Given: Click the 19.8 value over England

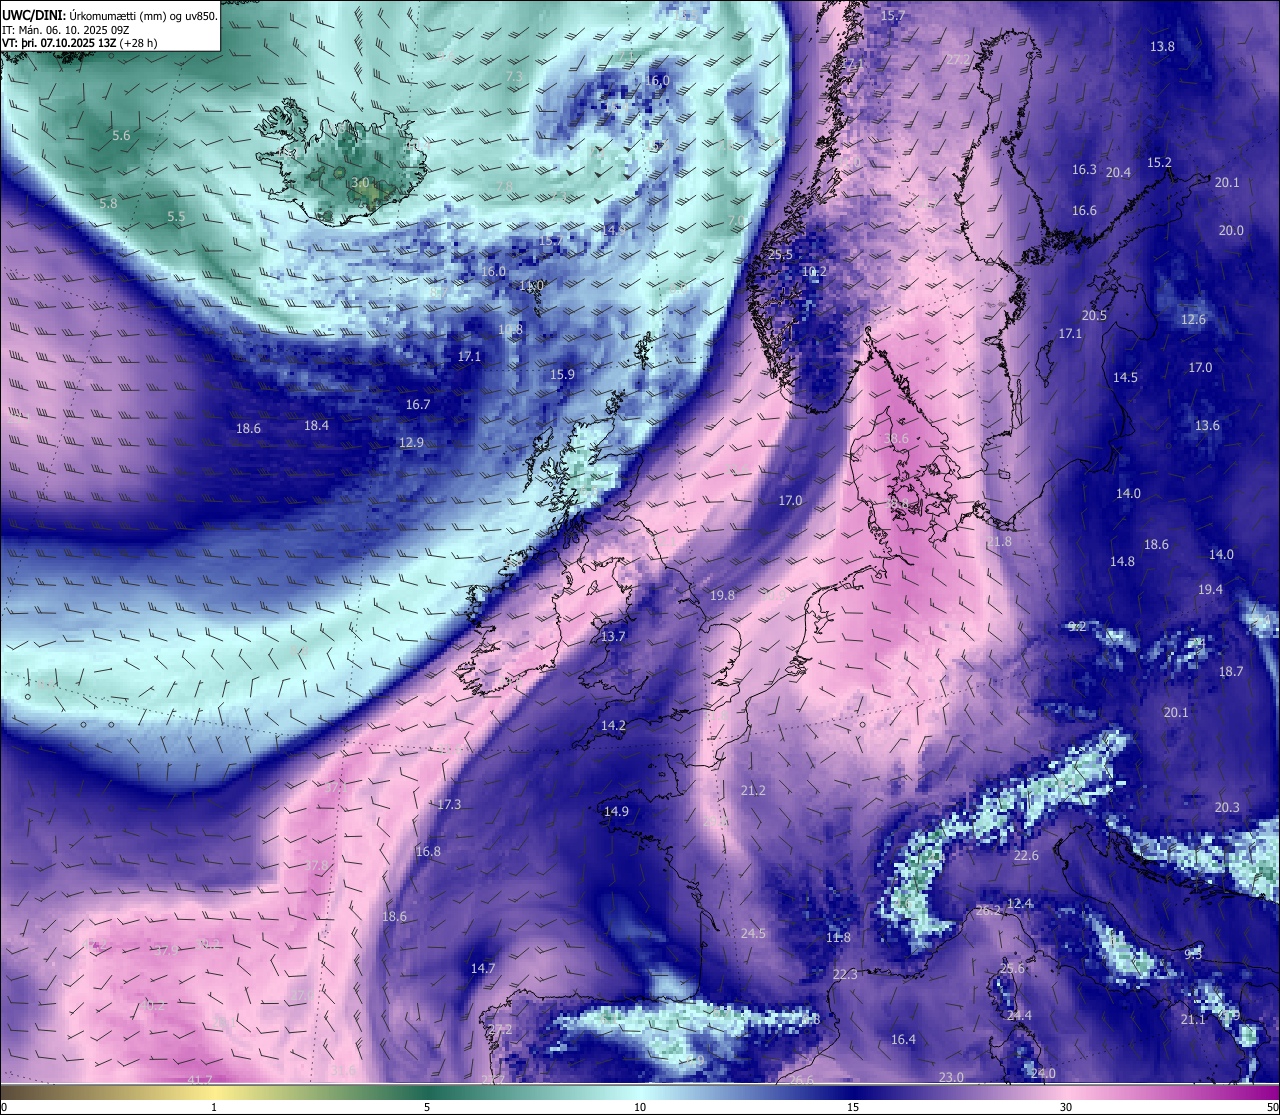Looking at the screenshot, I should pos(722,595).
